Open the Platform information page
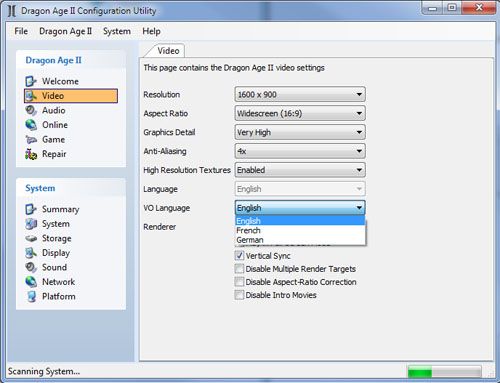Image resolution: width=500 pixels, height=383 pixels. pyautogui.click(x=59, y=296)
